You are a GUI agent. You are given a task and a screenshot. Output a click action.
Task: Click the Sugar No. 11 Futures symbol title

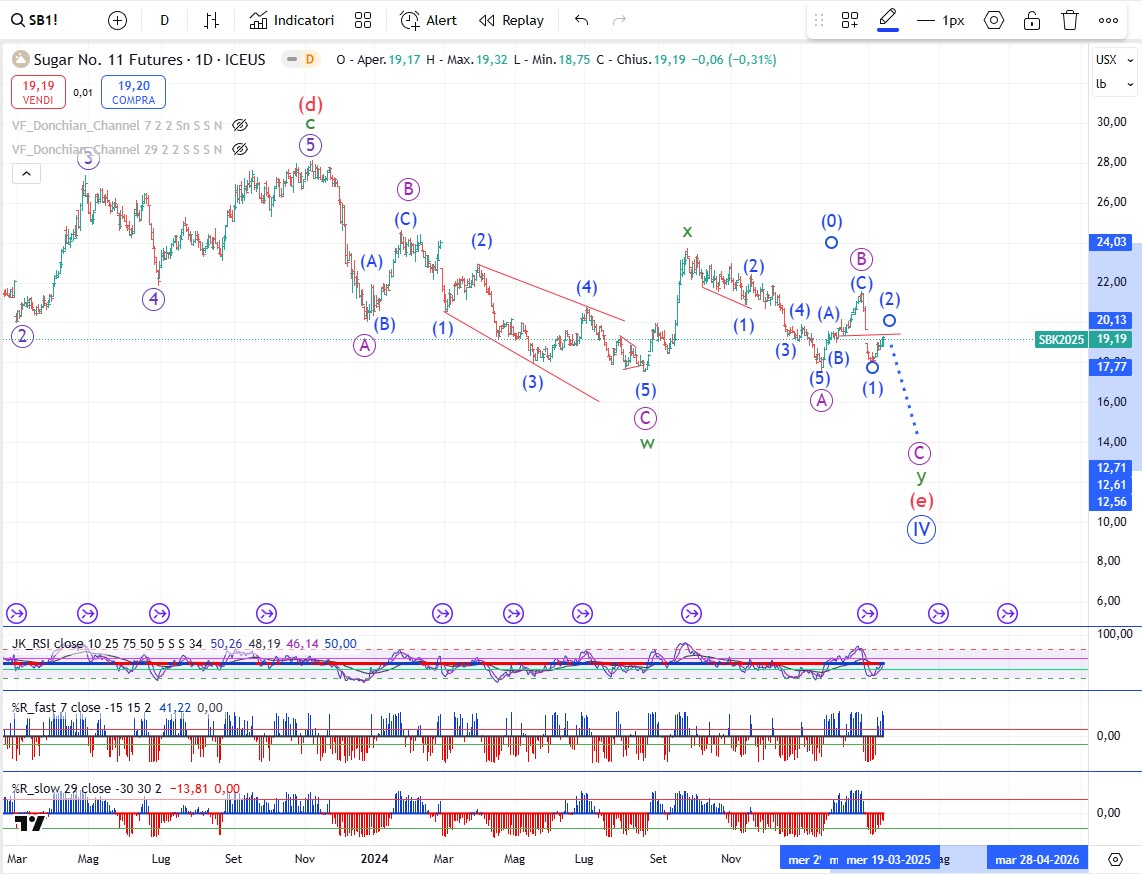(149, 60)
